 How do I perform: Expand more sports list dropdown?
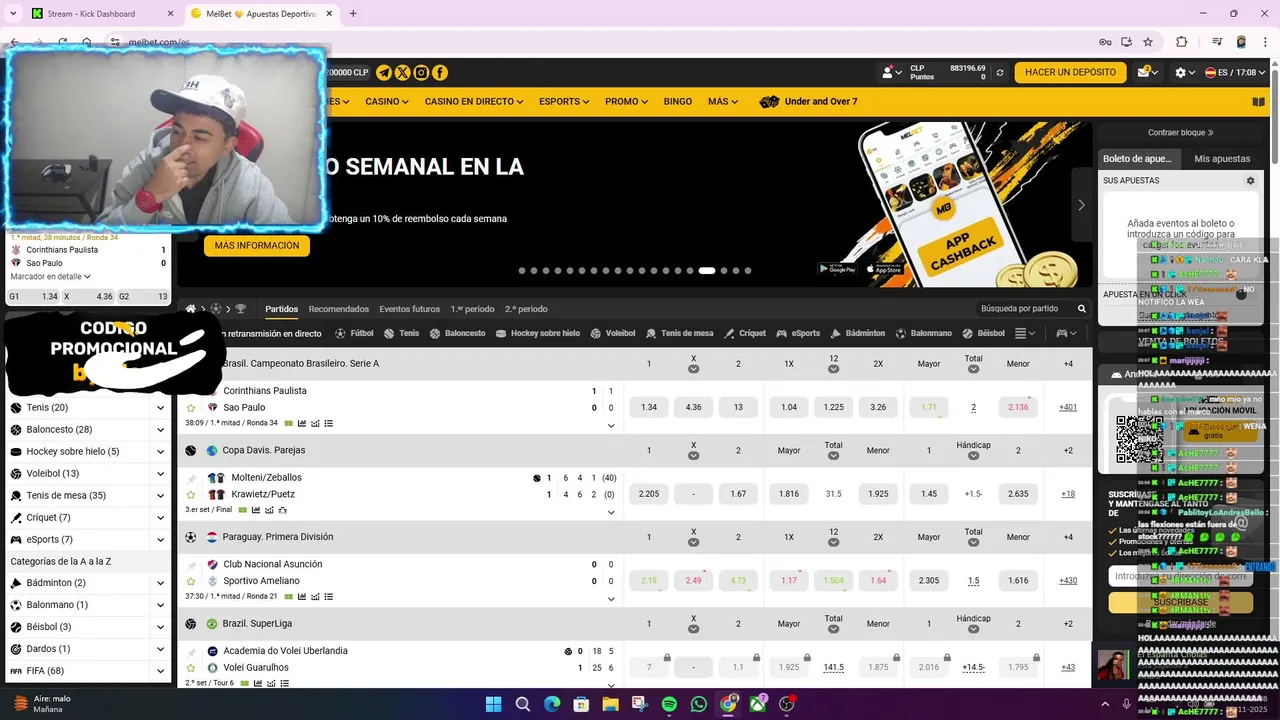click(1025, 333)
